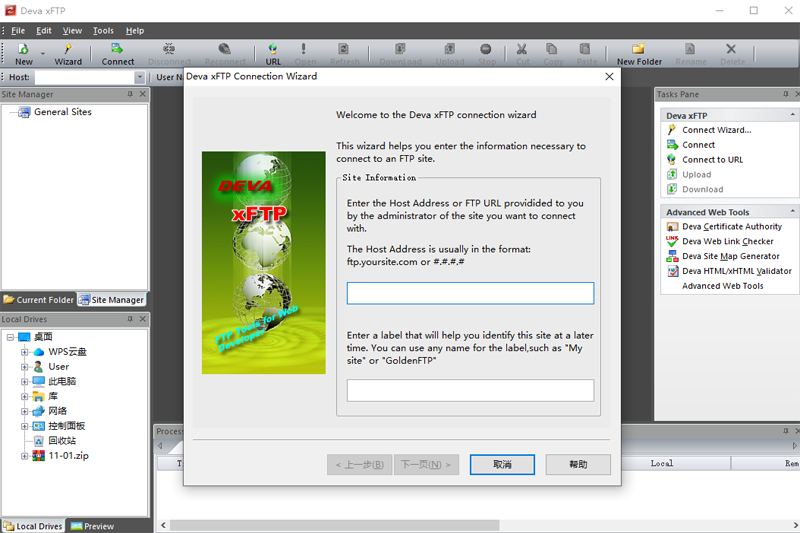The image size is (800, 533).
Task: Click the URL toolbar icon
Action: [273, 54]
